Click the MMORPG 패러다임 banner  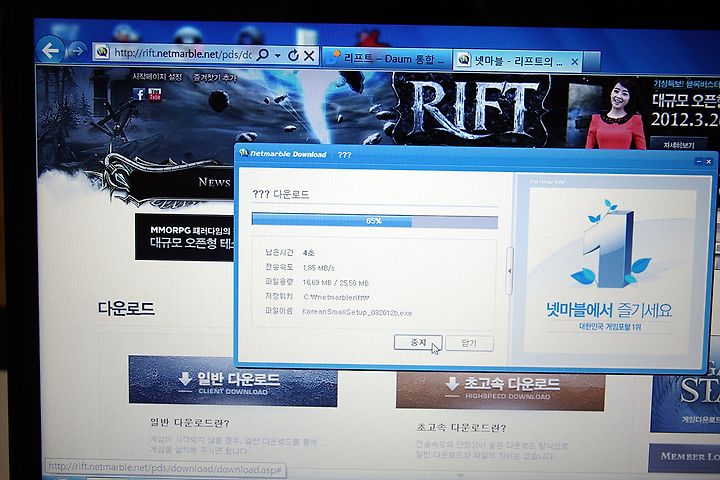pos(185,237)
